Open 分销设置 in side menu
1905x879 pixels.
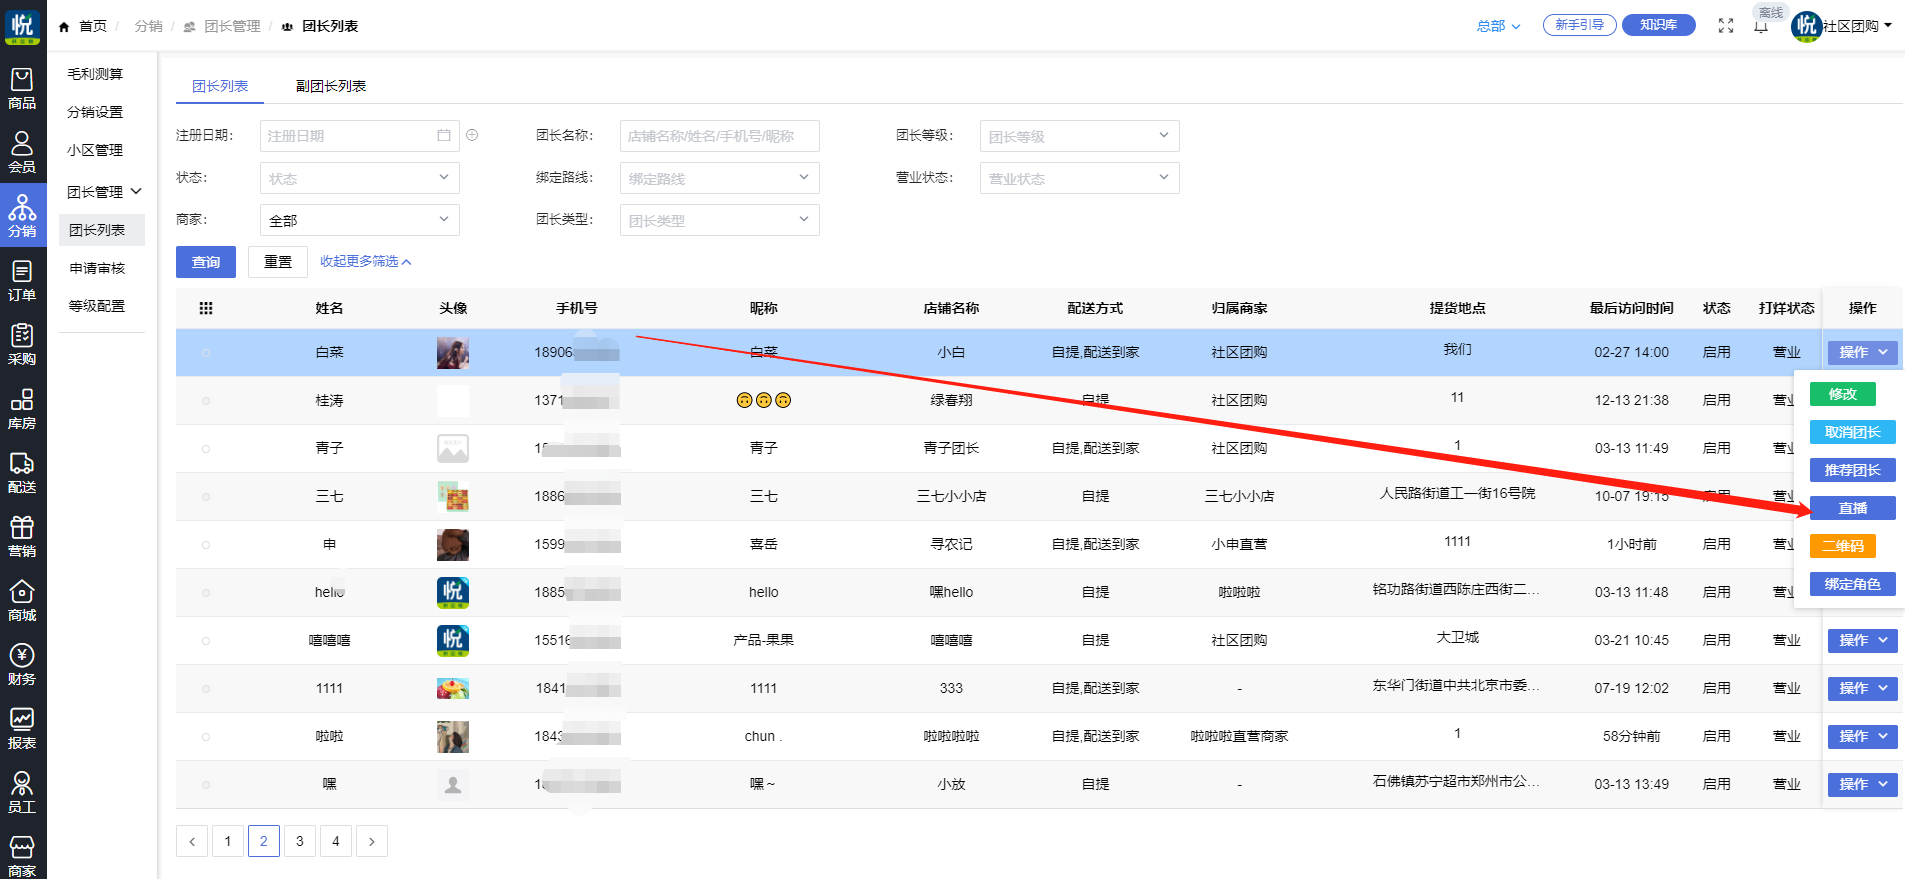pyautogui.click(x=95, y=112)
